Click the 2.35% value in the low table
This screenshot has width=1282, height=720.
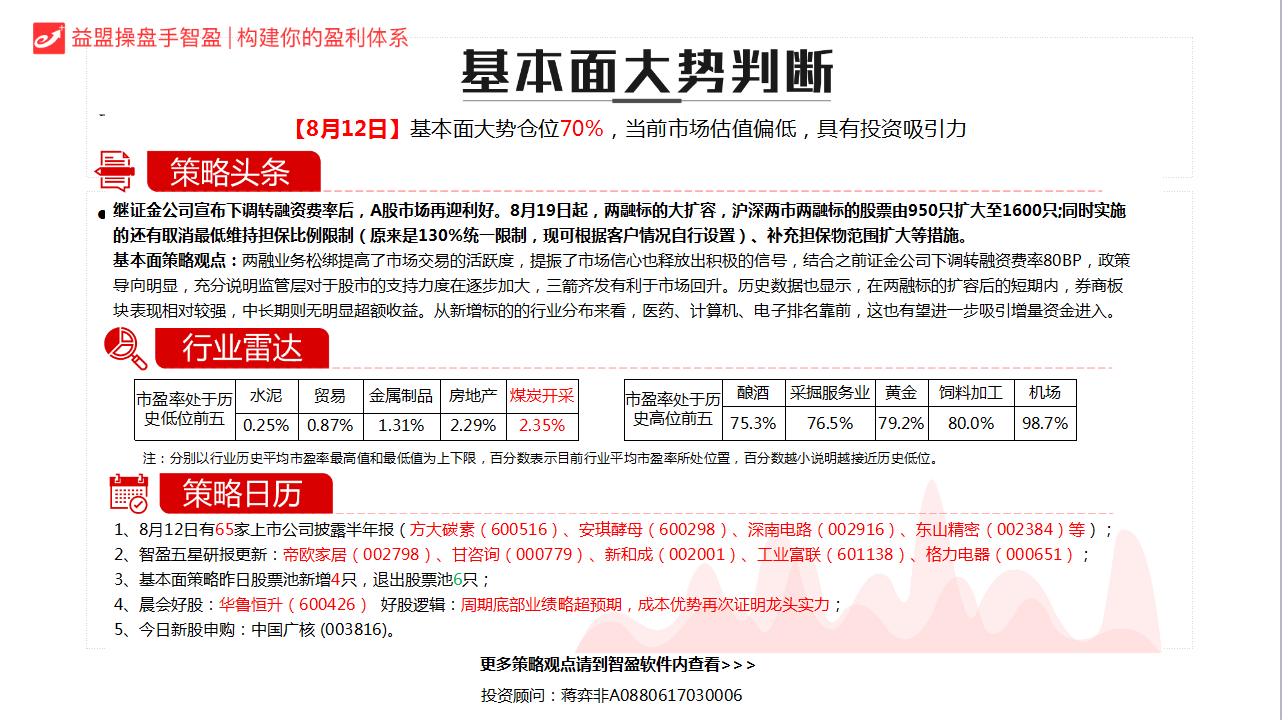[x=541, y=425]
